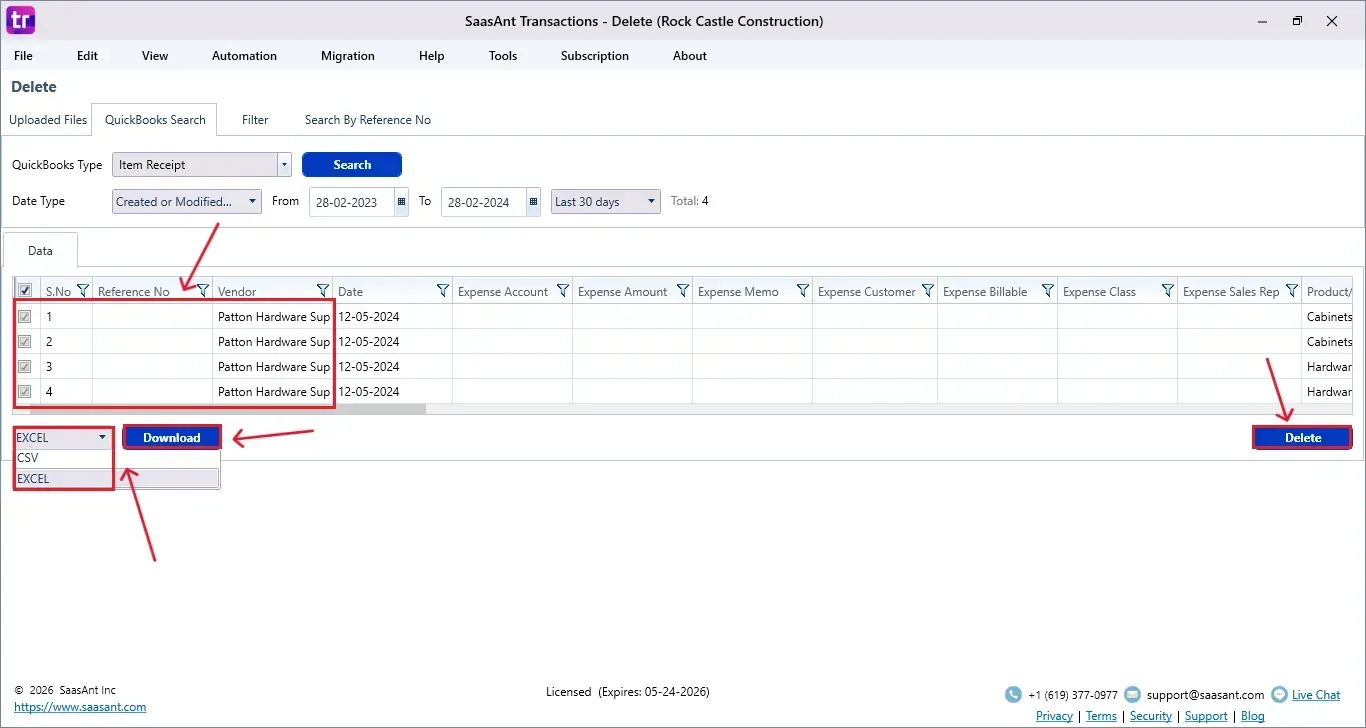The image size is (1366, 728).
Task: Open the Support link
Action: pyautogui.click(x=1206, y=716)
